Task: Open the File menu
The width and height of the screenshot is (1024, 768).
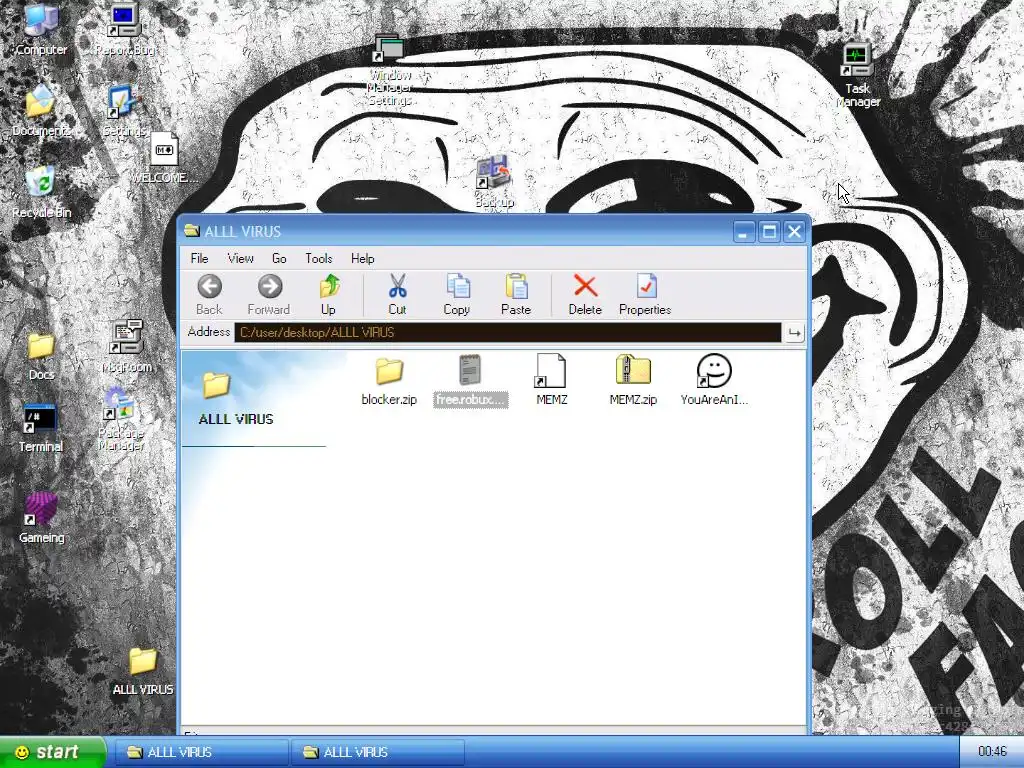Action: (x=199, y=259)
